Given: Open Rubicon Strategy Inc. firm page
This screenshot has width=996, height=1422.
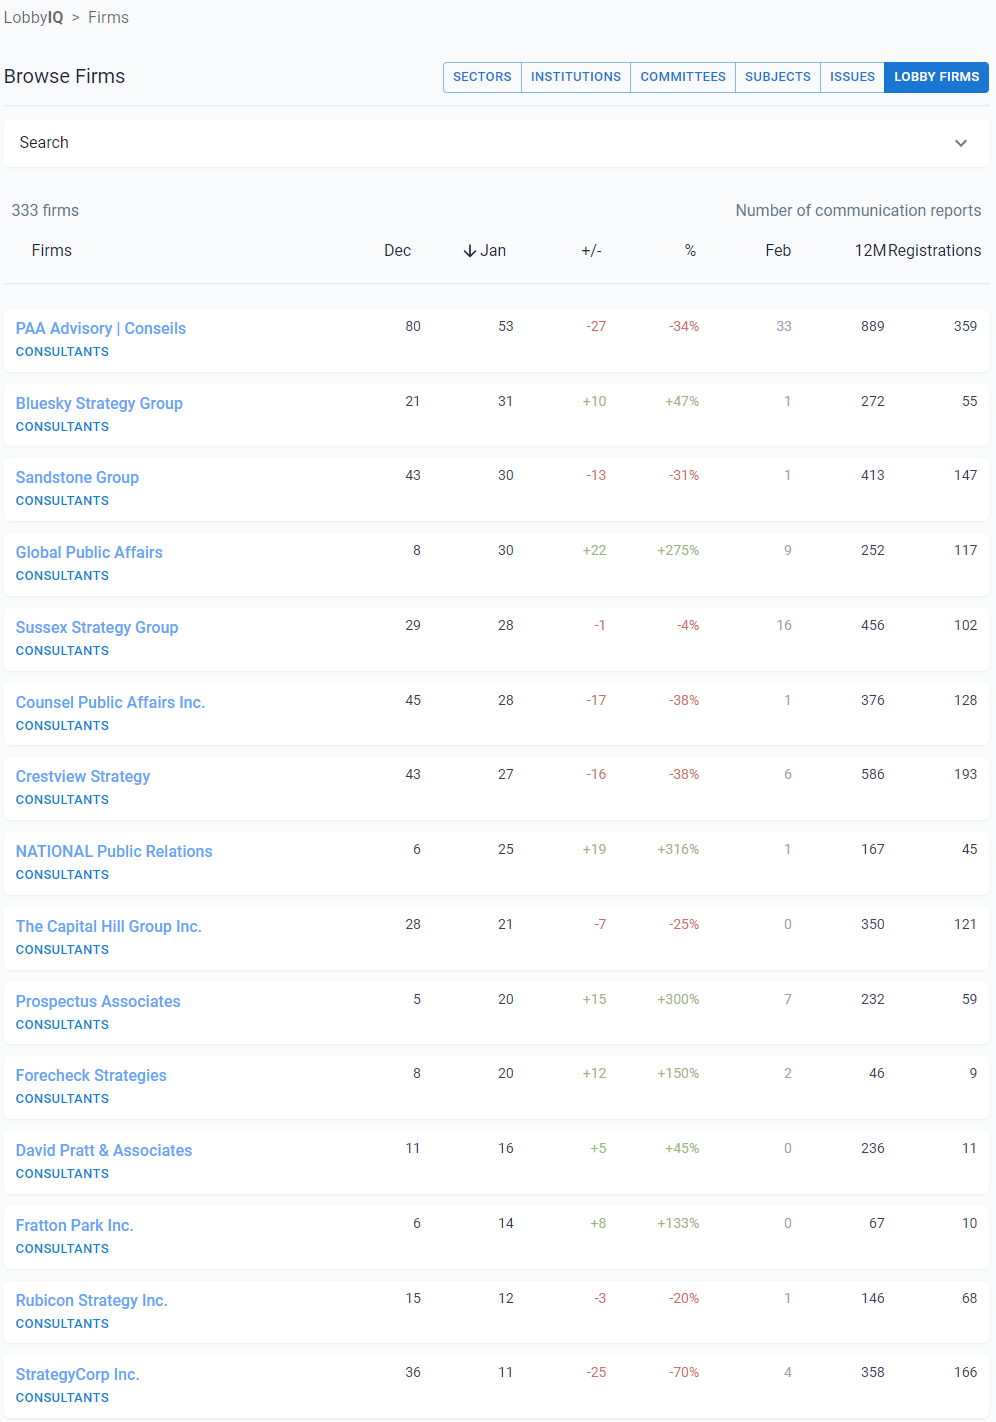Looking at the screenshot, I should 91,1300.
